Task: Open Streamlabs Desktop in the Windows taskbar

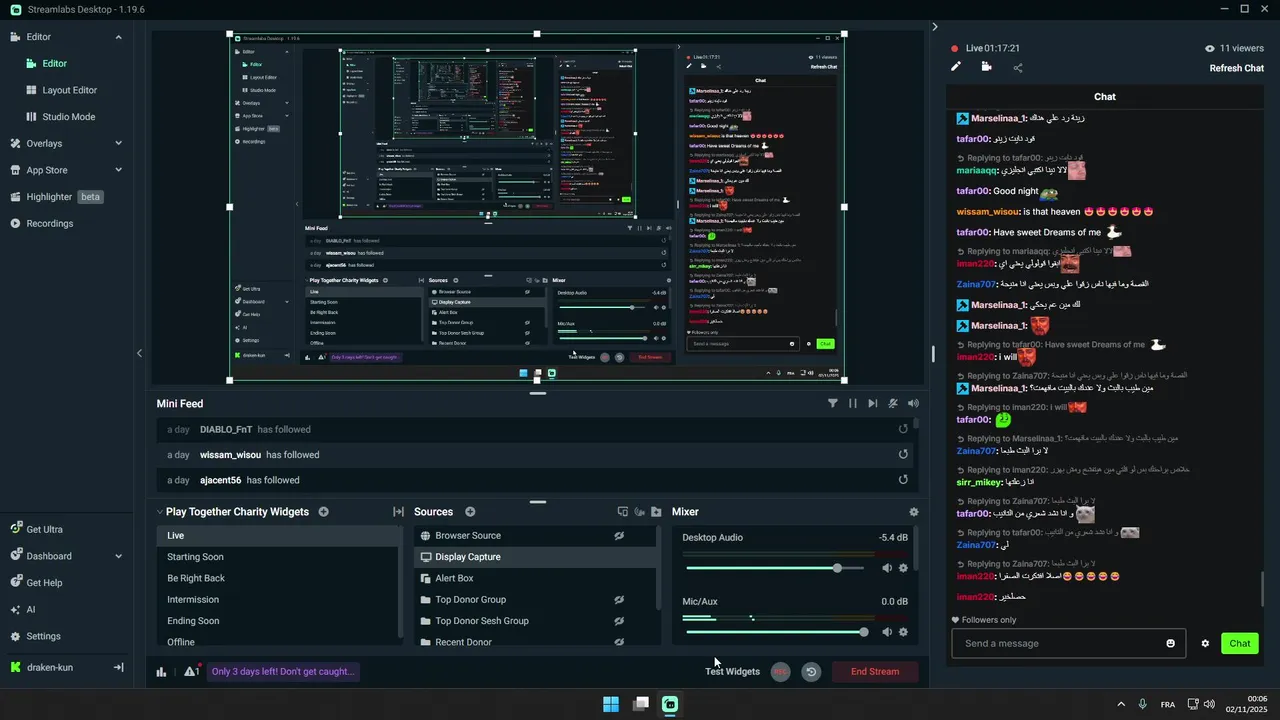Action: tap(670, 704)
